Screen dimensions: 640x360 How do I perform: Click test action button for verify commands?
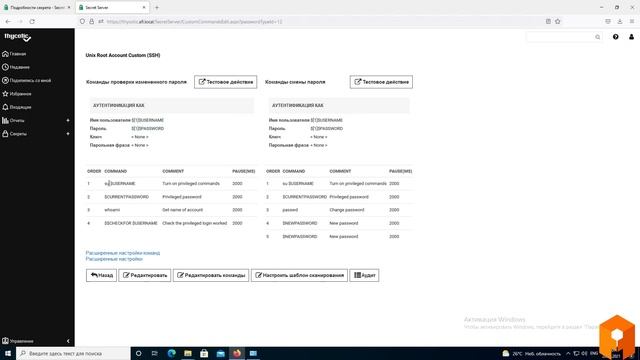point(225,82)
